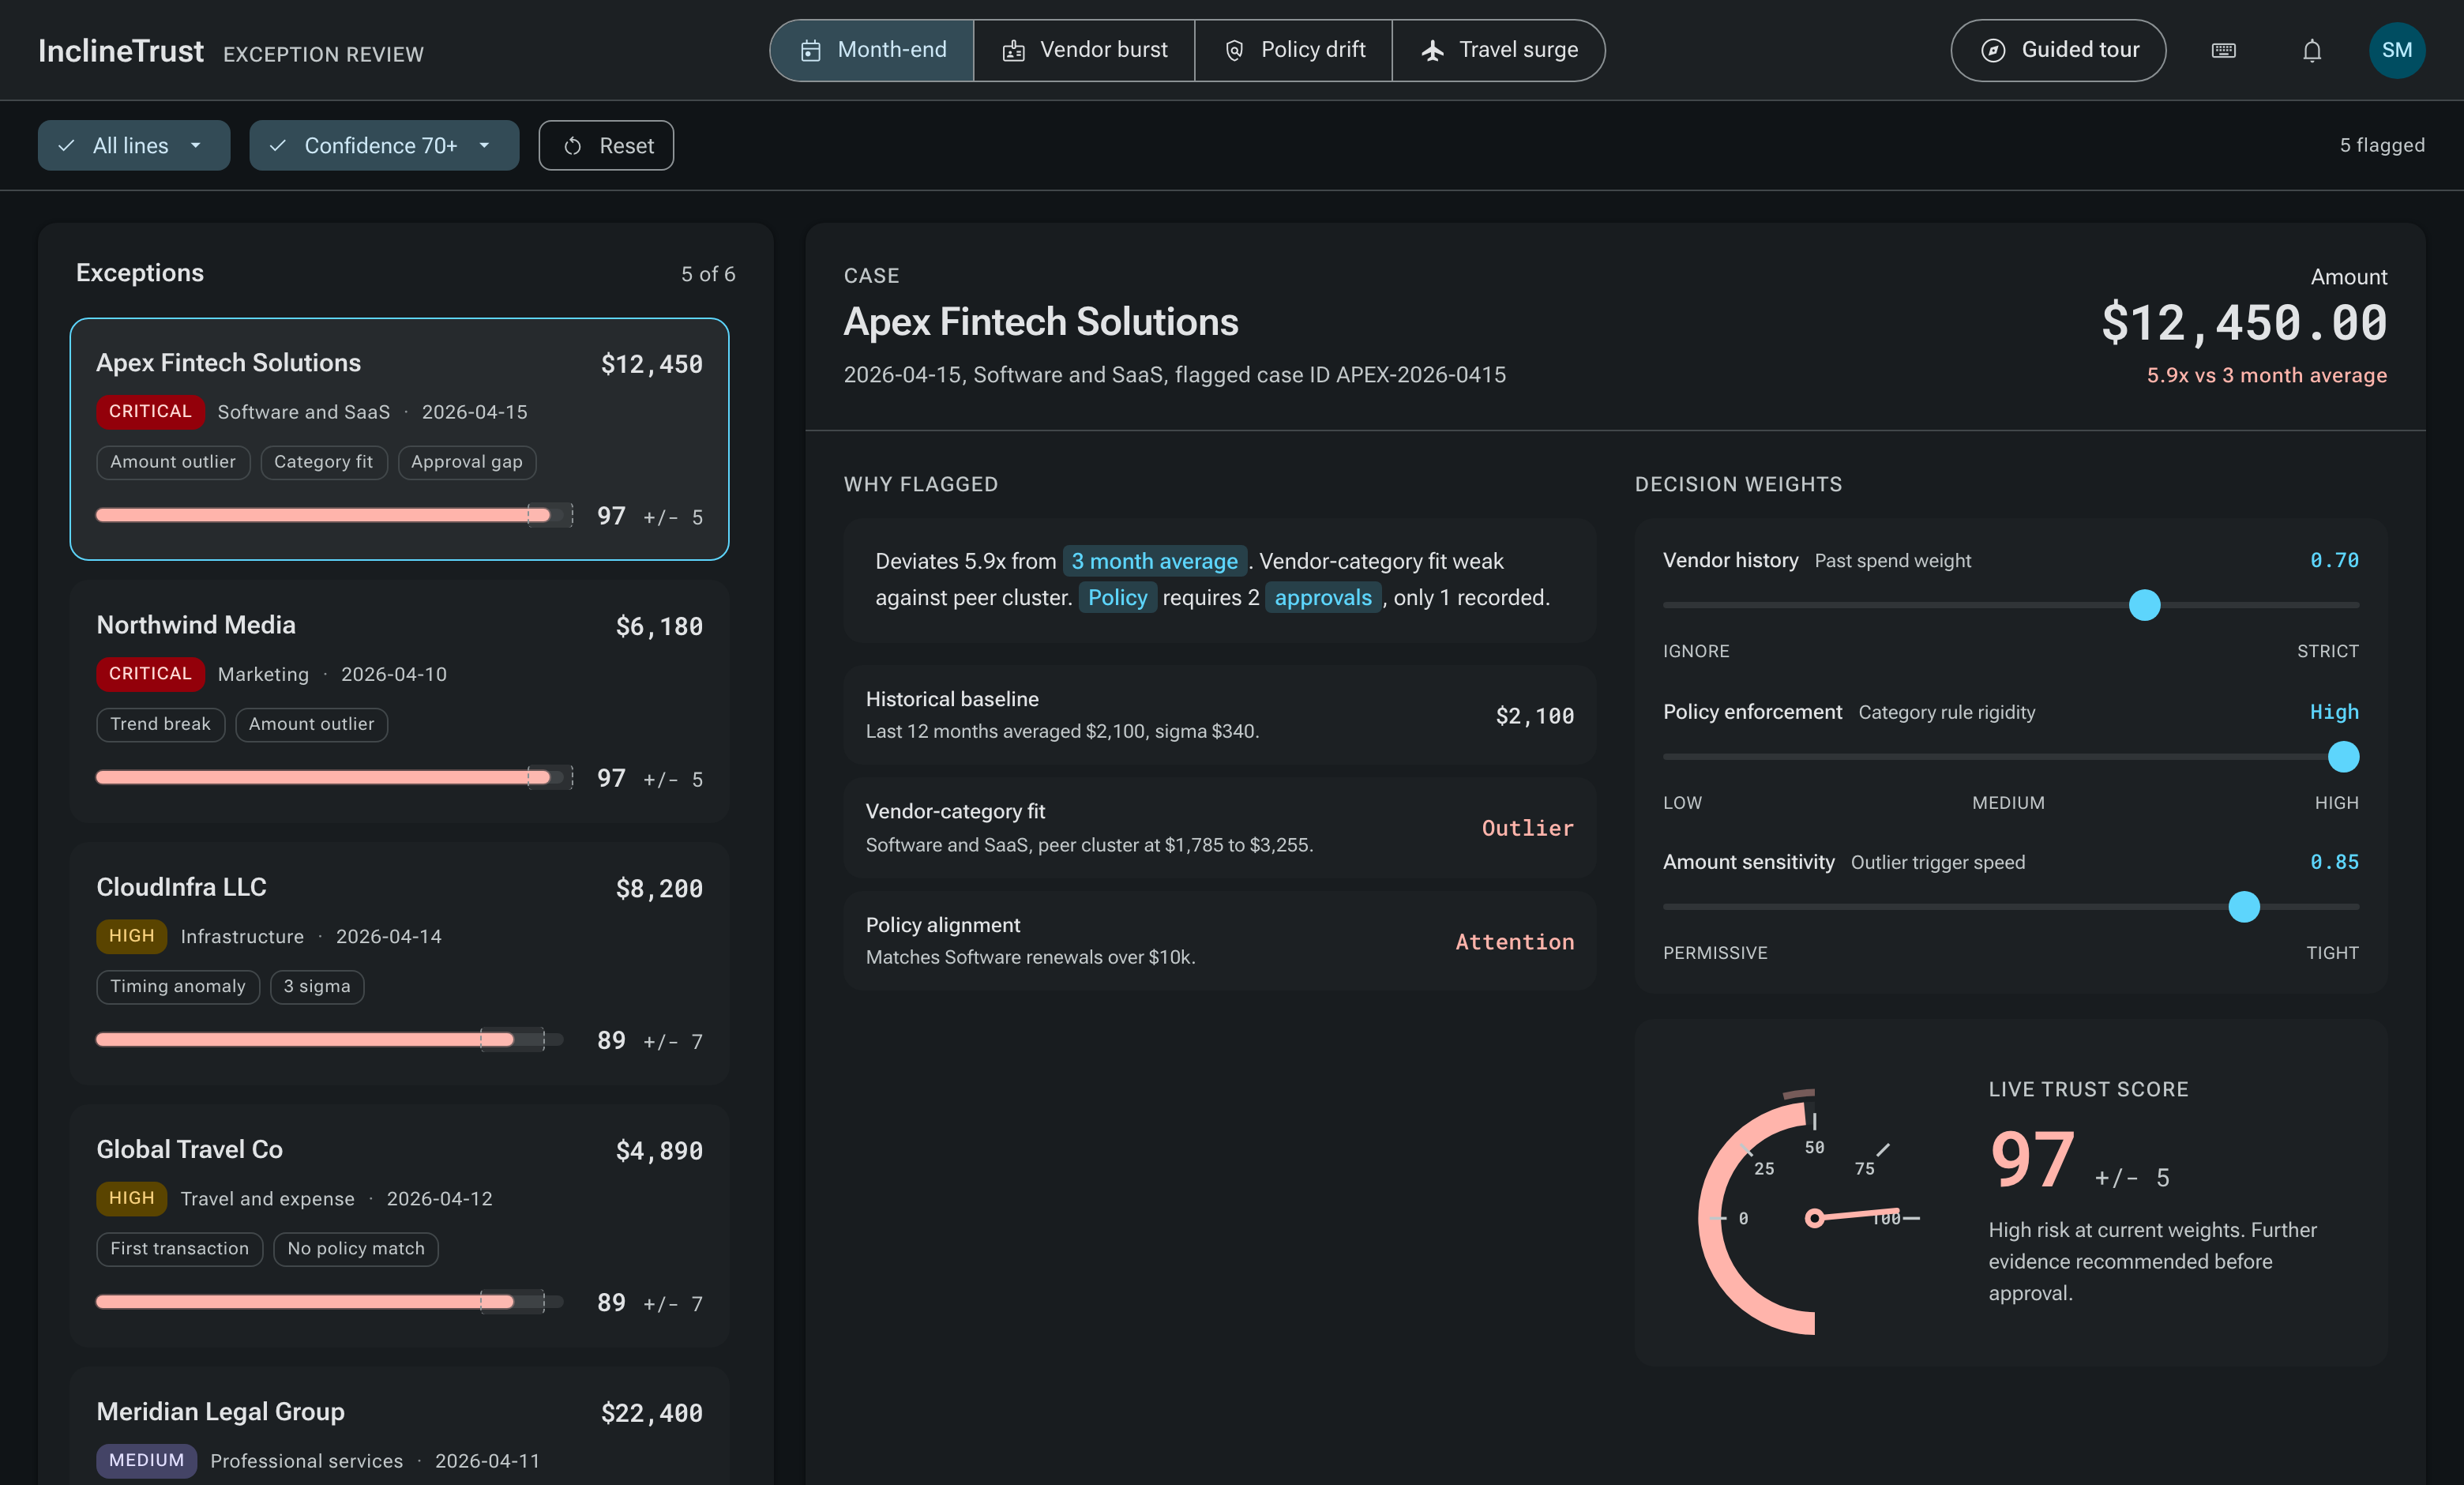Open SM user avatar menu

point(2397,50)
